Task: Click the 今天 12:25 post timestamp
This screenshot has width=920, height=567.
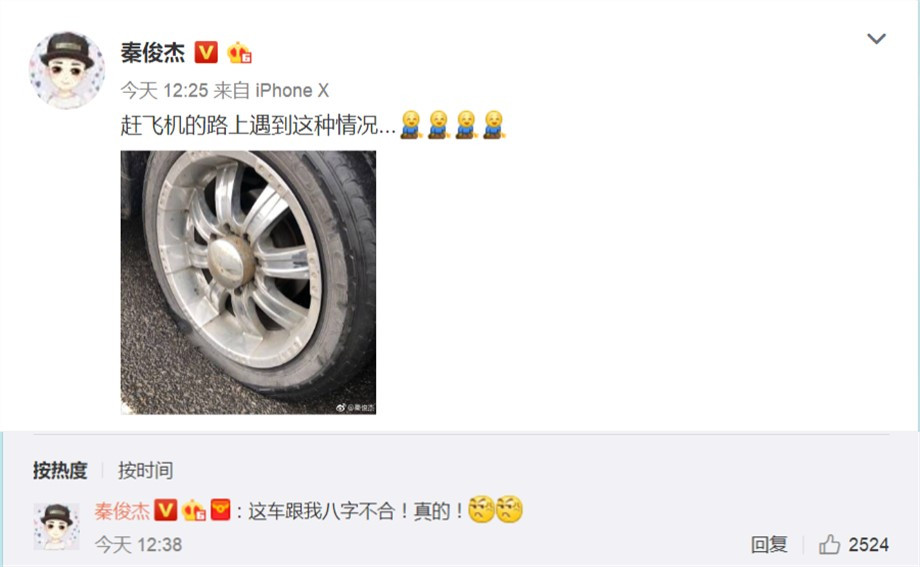Action: [164, 90]
